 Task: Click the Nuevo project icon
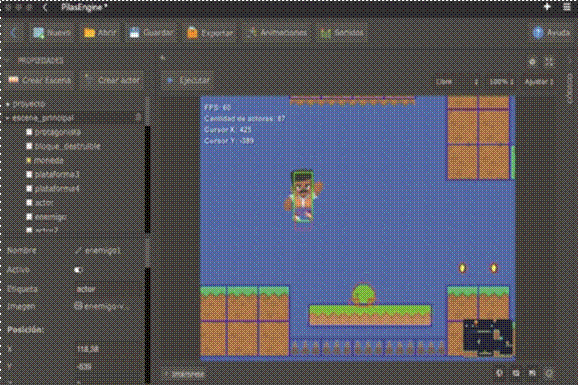38,33
